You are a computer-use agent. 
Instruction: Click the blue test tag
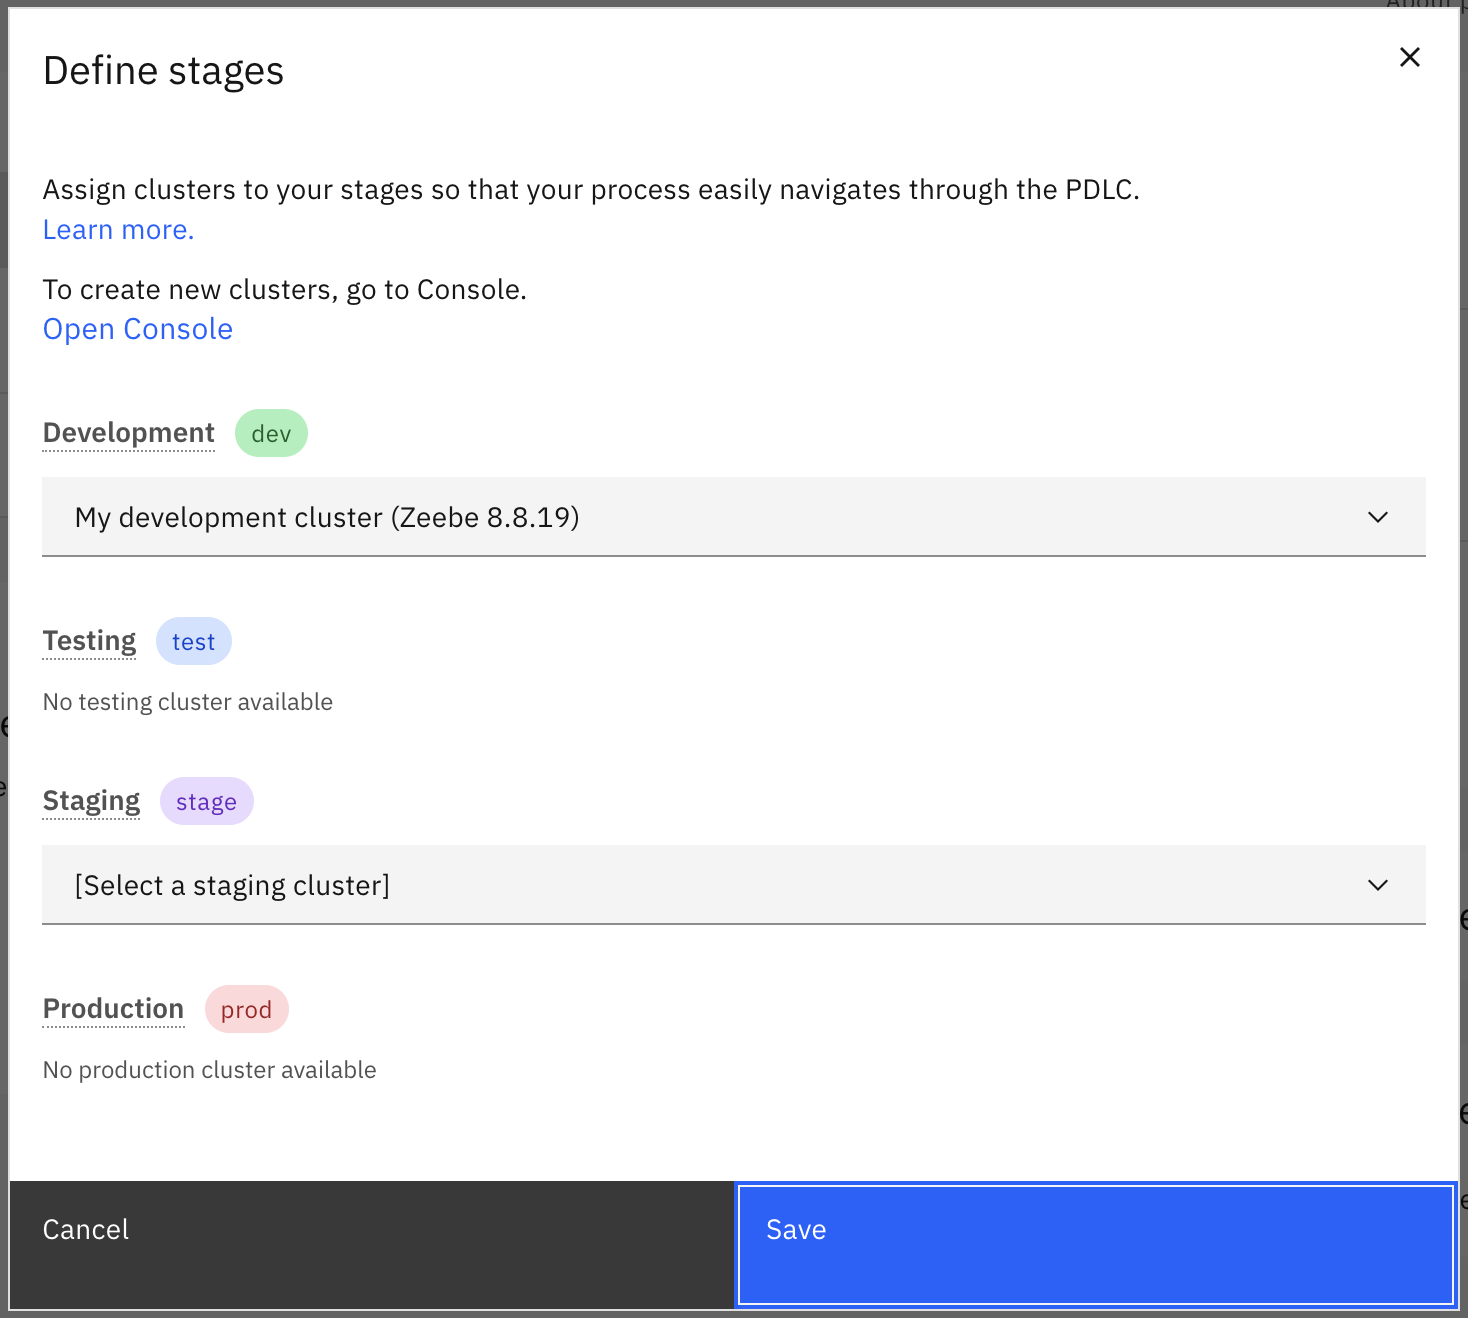pos(193,642)
